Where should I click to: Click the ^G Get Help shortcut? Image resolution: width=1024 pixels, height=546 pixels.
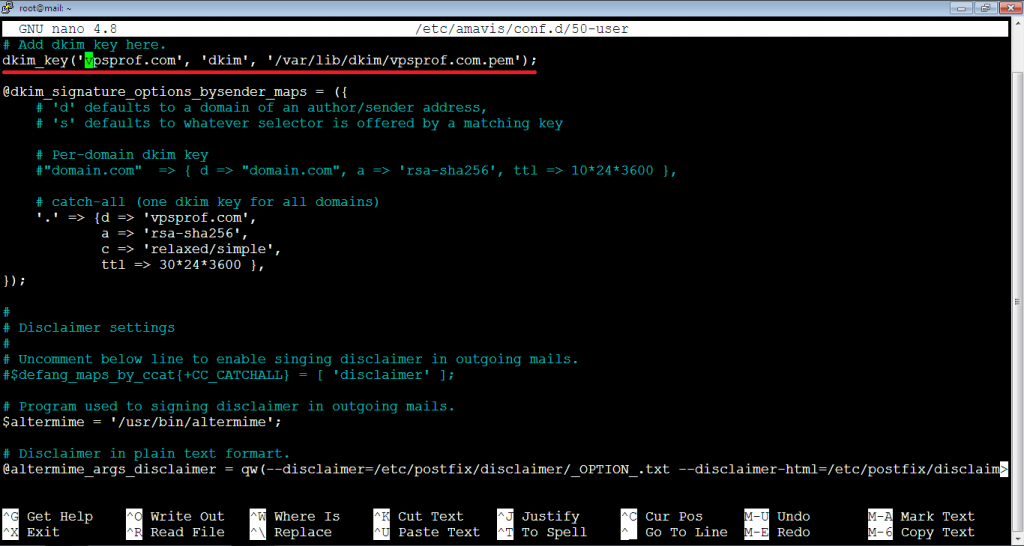48,517
